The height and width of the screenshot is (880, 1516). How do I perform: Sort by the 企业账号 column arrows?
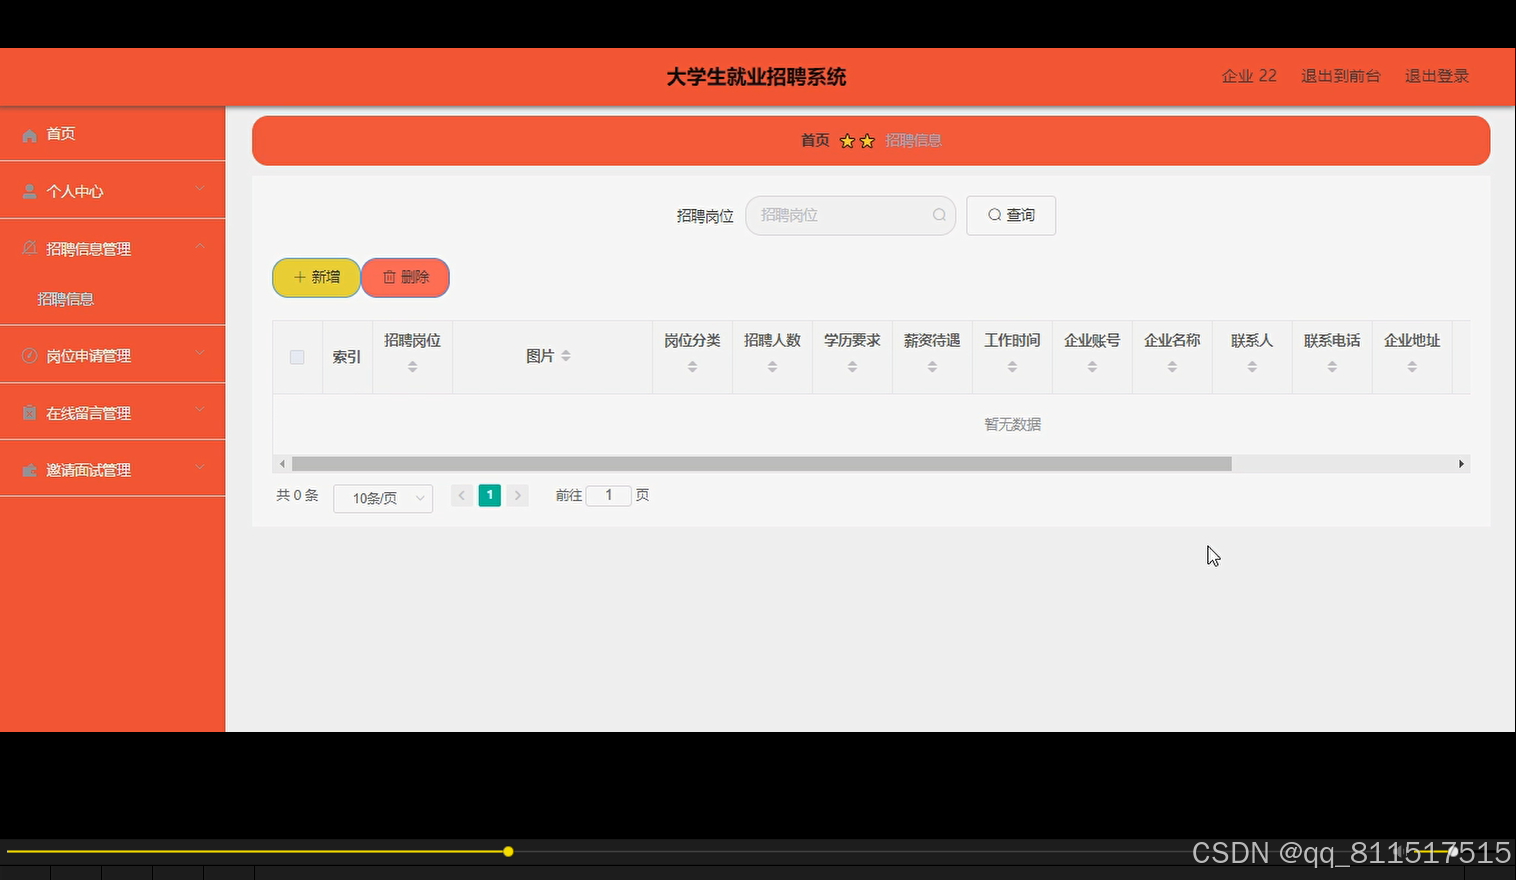pyautogui.click(x=1092, y=367)
